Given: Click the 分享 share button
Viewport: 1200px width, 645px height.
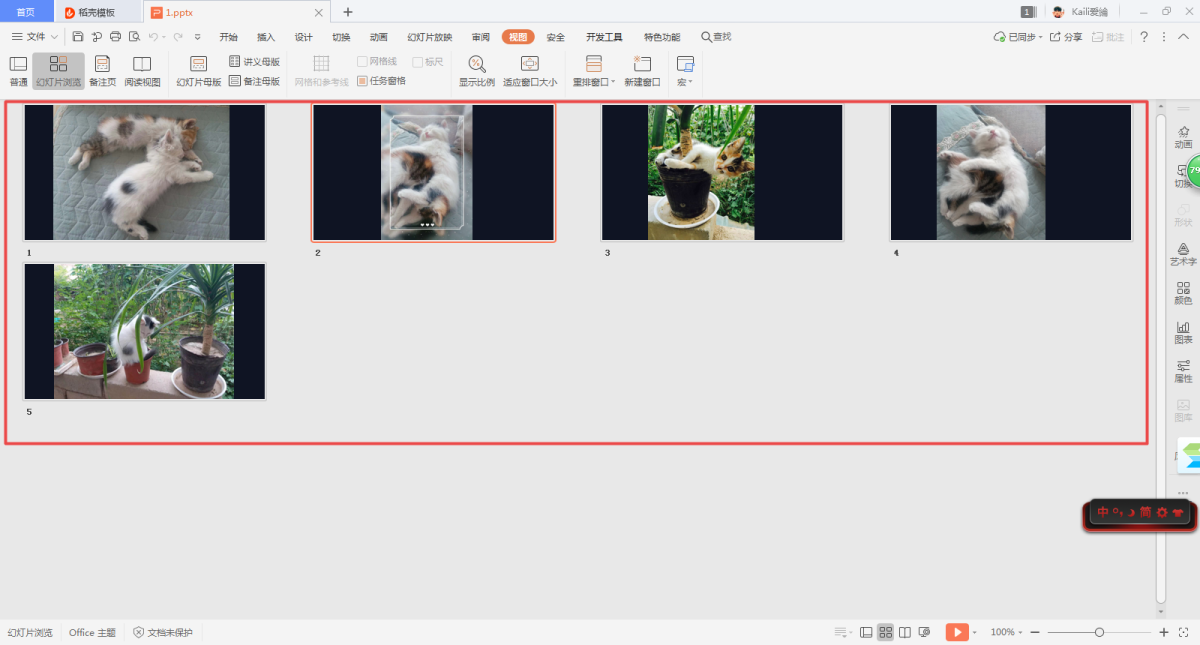Looking at the screenshot, I should click(1066, 37).
